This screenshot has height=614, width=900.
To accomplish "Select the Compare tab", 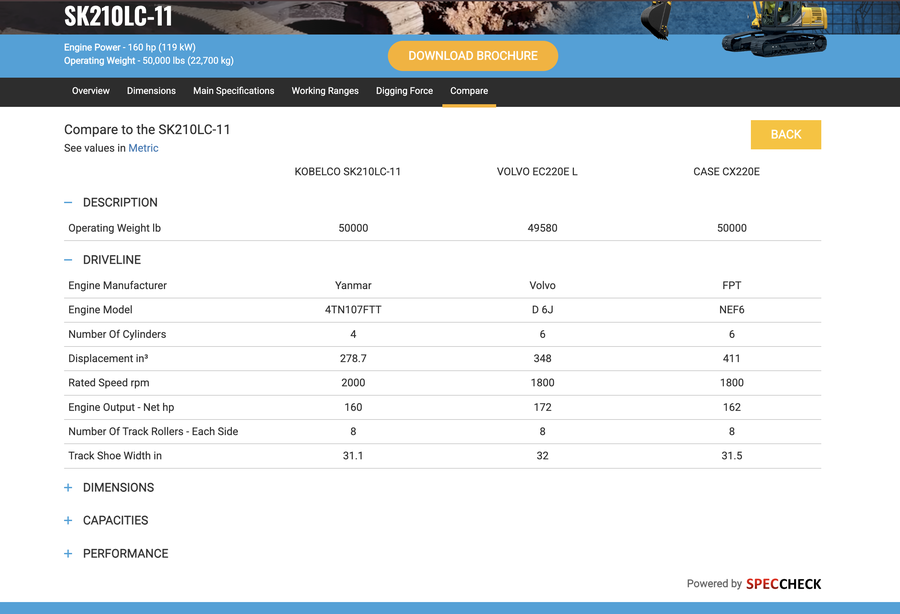I will 469,91.
